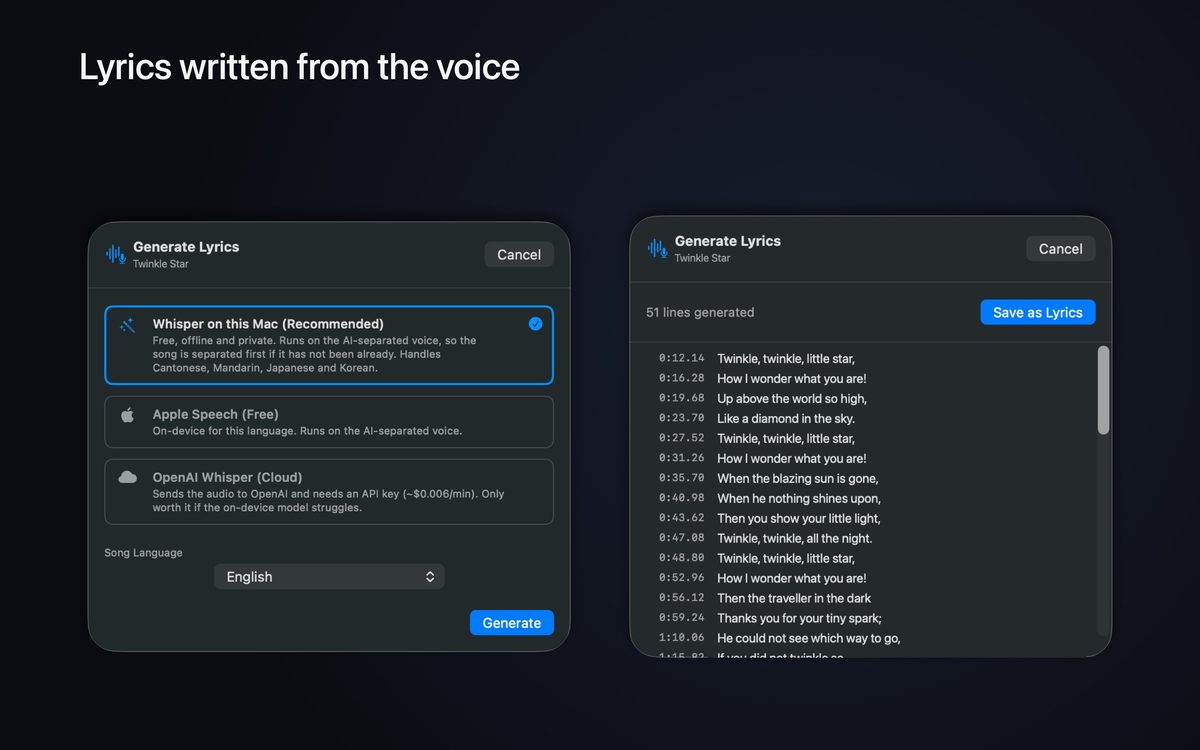Select lyric 'Like a diamond in the sky.'

(x=786, y=418)
